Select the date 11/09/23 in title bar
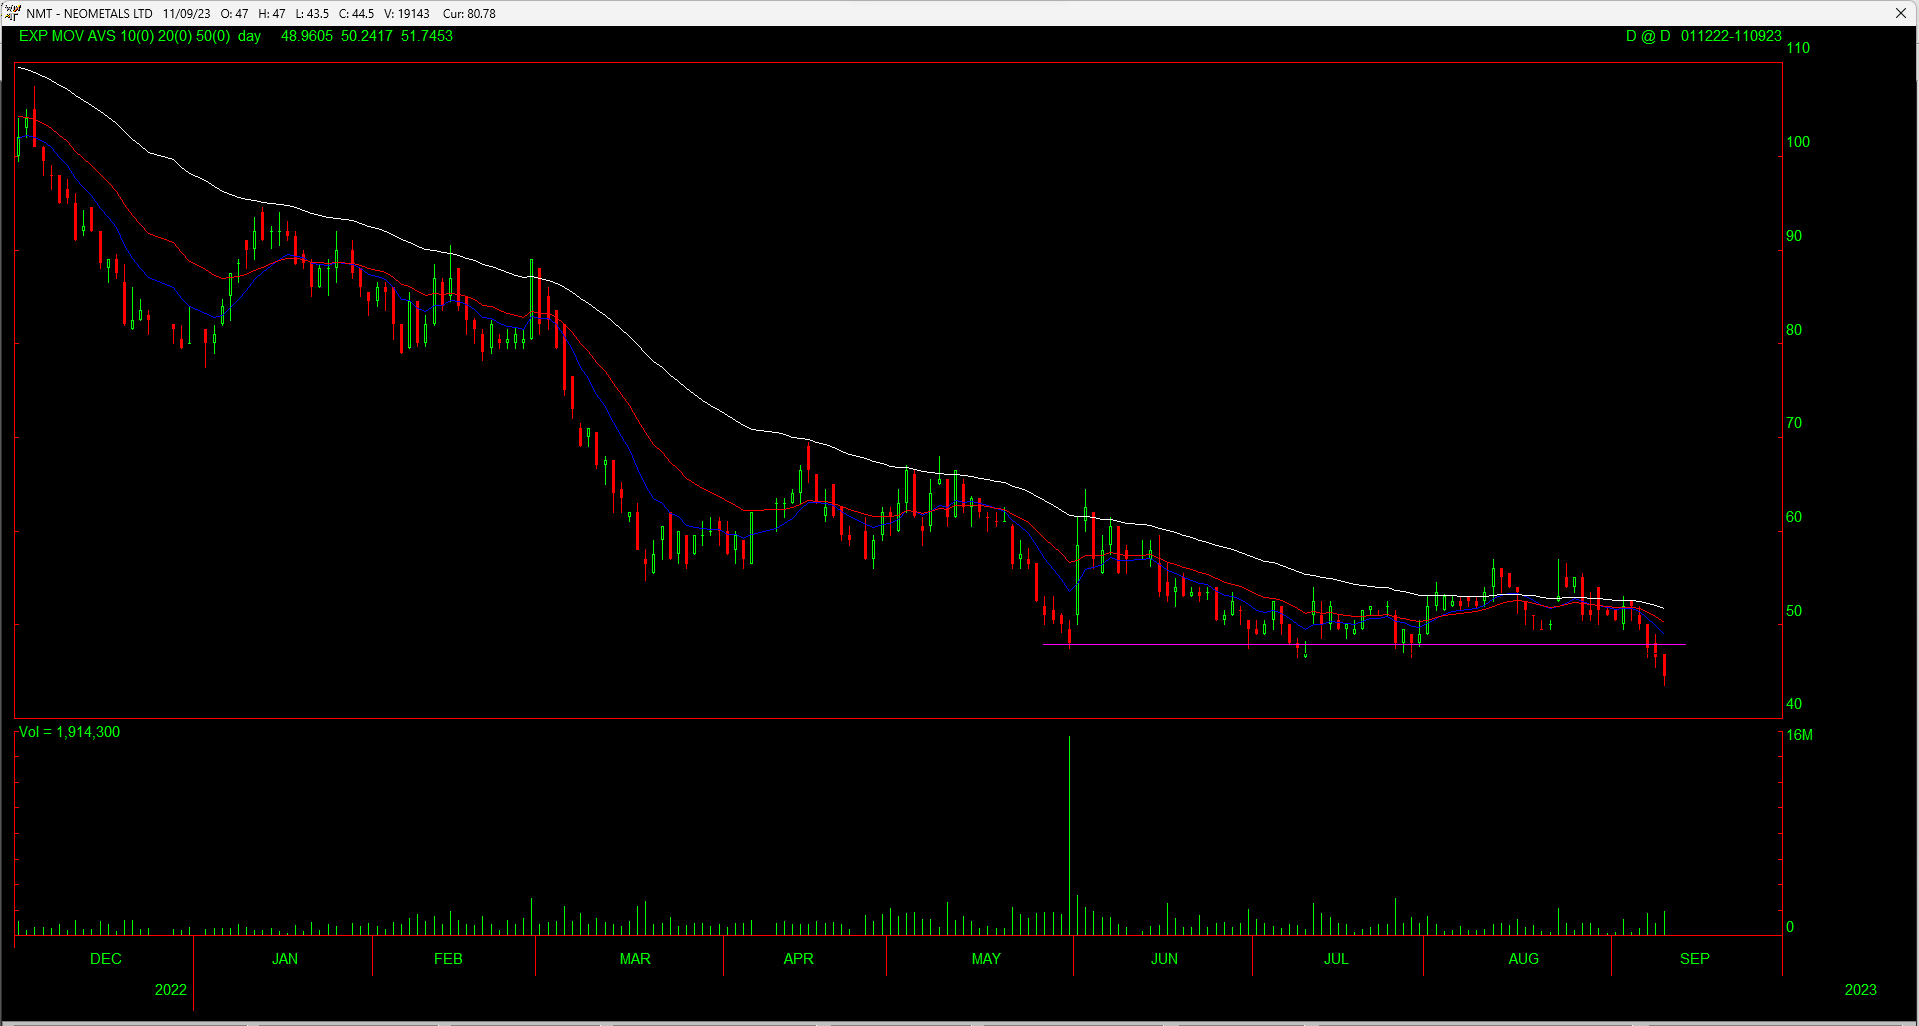 [186, 14]
